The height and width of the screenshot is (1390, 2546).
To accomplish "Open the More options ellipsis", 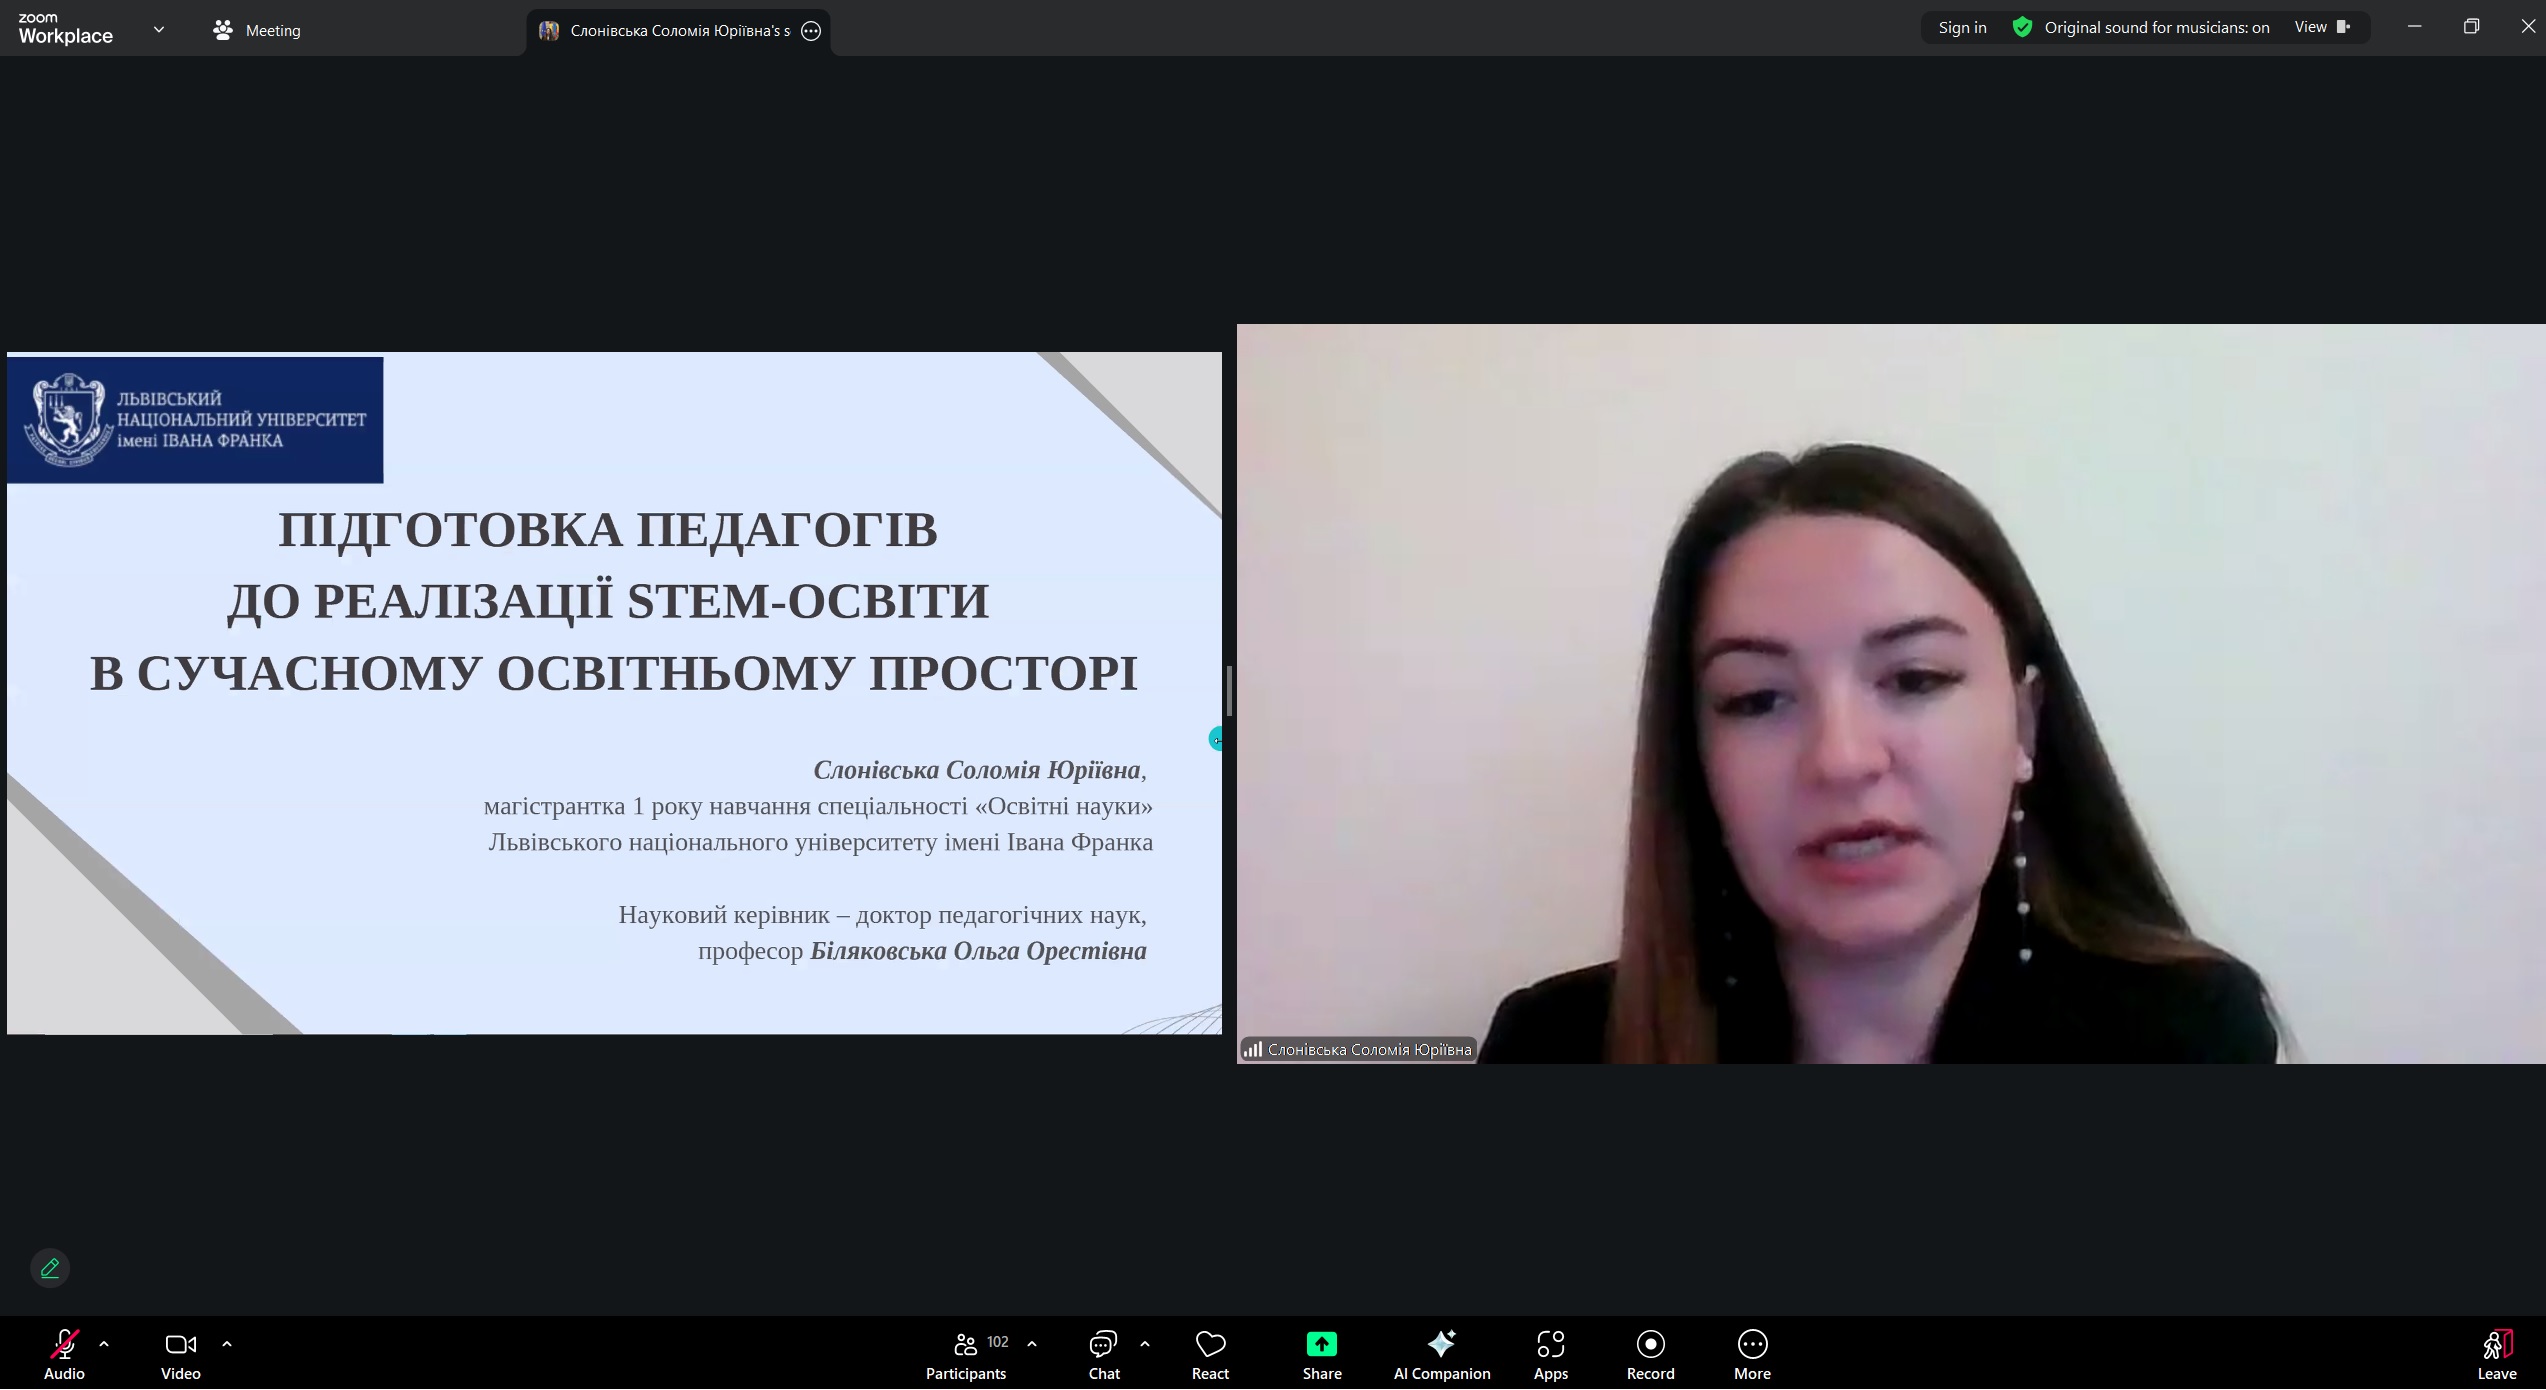I will click(1752, 1346).
